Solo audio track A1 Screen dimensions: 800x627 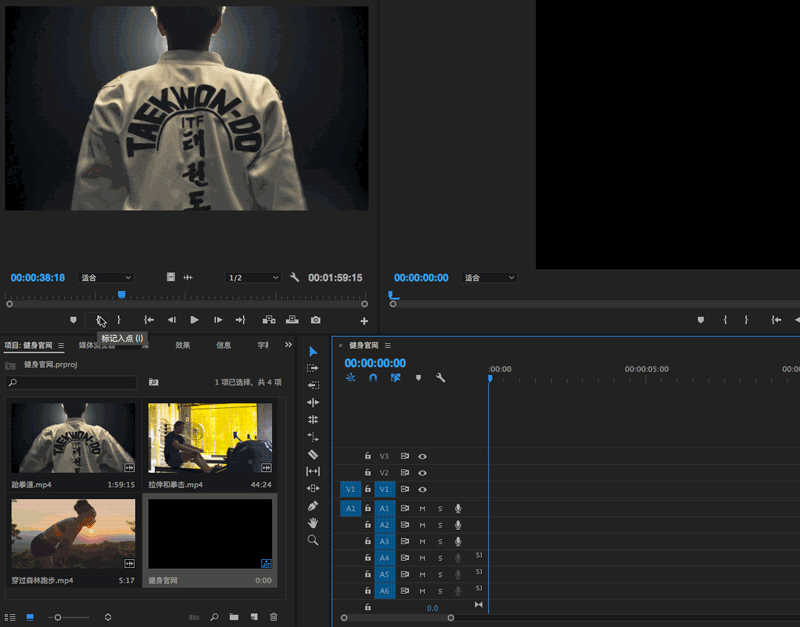click(440, 509)
